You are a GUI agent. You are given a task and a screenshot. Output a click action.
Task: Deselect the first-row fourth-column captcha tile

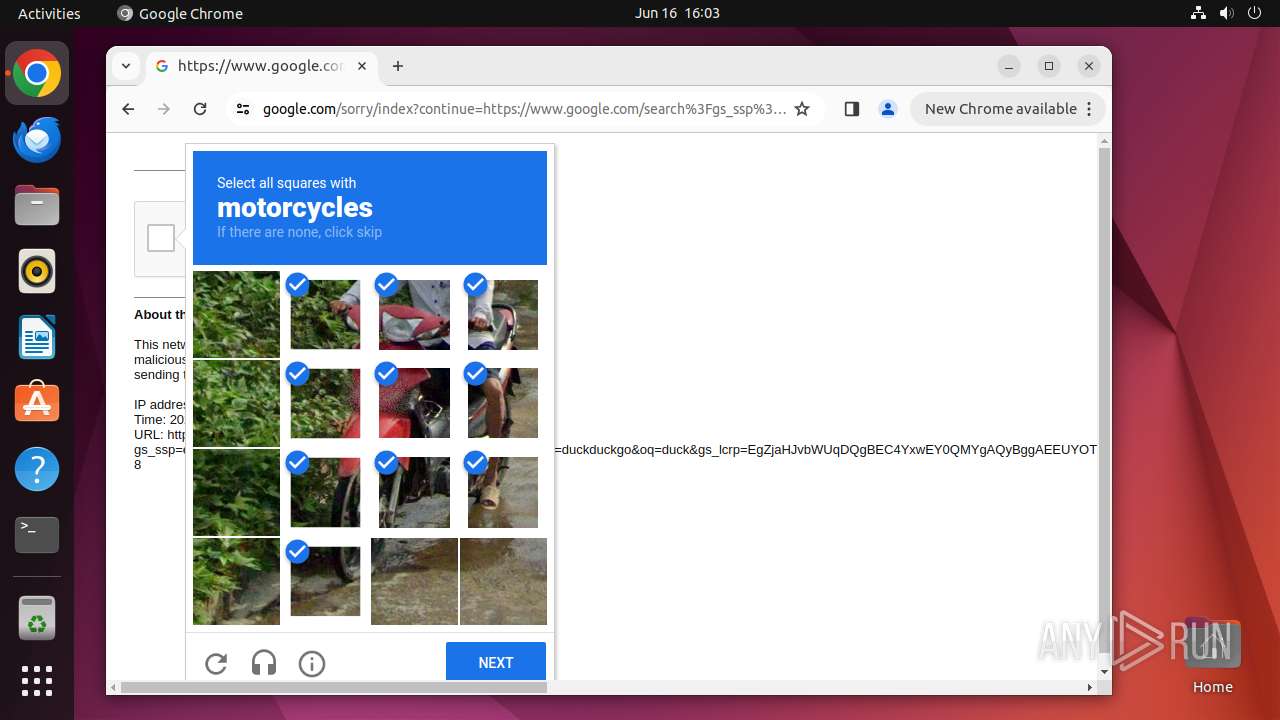pos(503,314)
